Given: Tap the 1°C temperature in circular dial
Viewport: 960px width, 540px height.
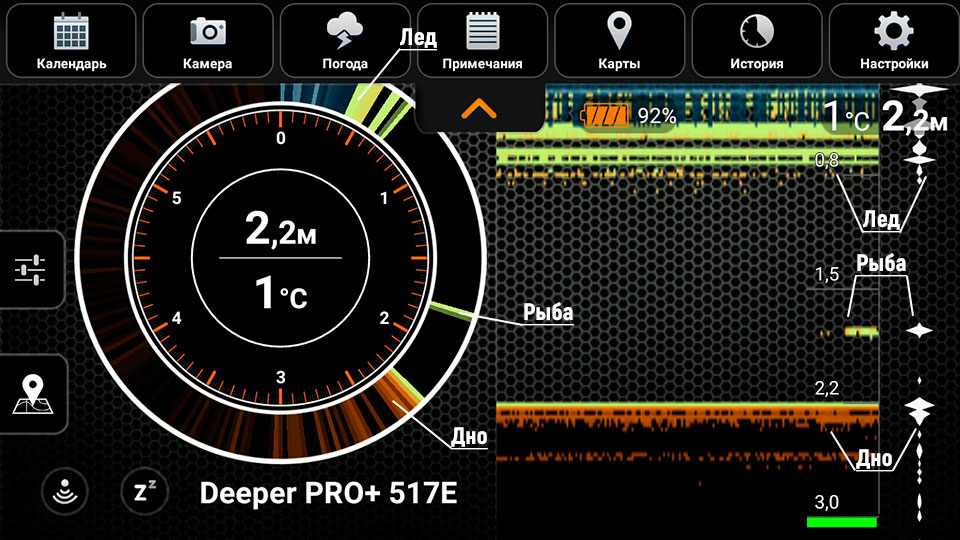Looking at the screenshot, I should click(280, 294).
